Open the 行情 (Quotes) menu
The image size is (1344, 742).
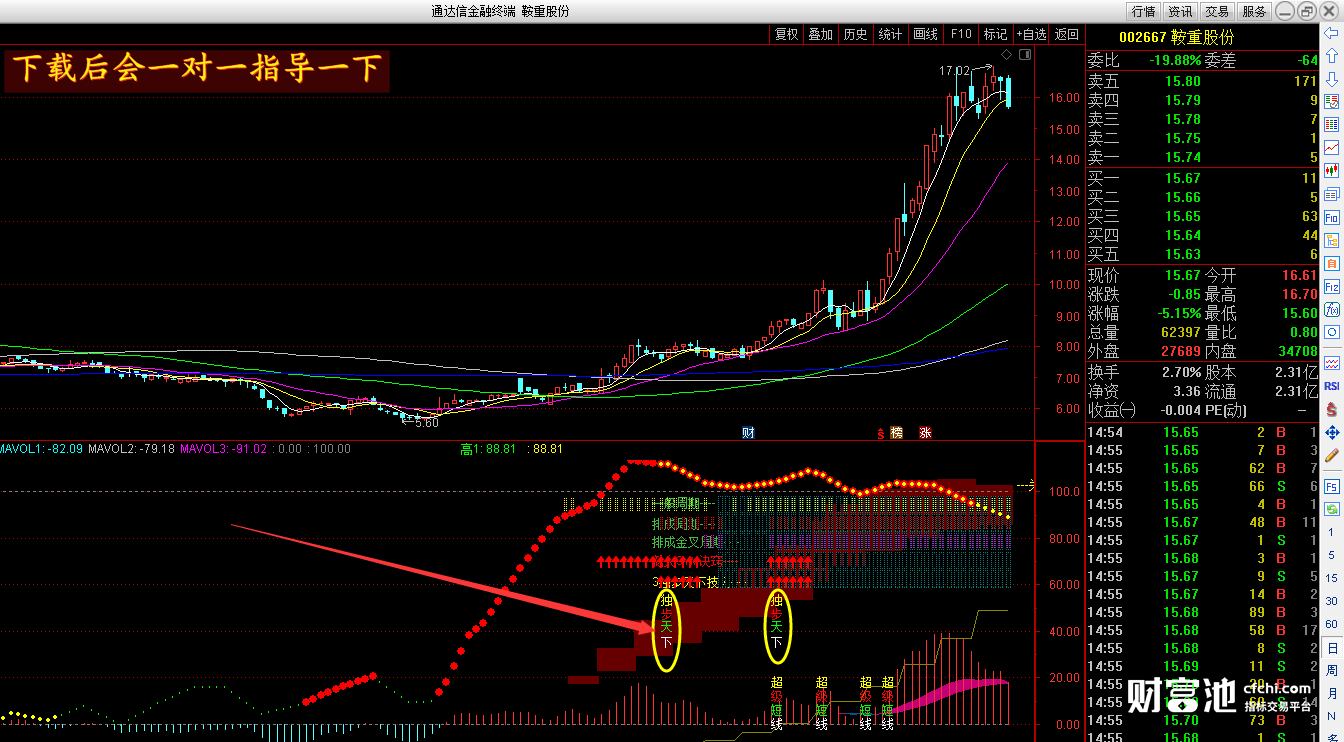(1143, 12)
